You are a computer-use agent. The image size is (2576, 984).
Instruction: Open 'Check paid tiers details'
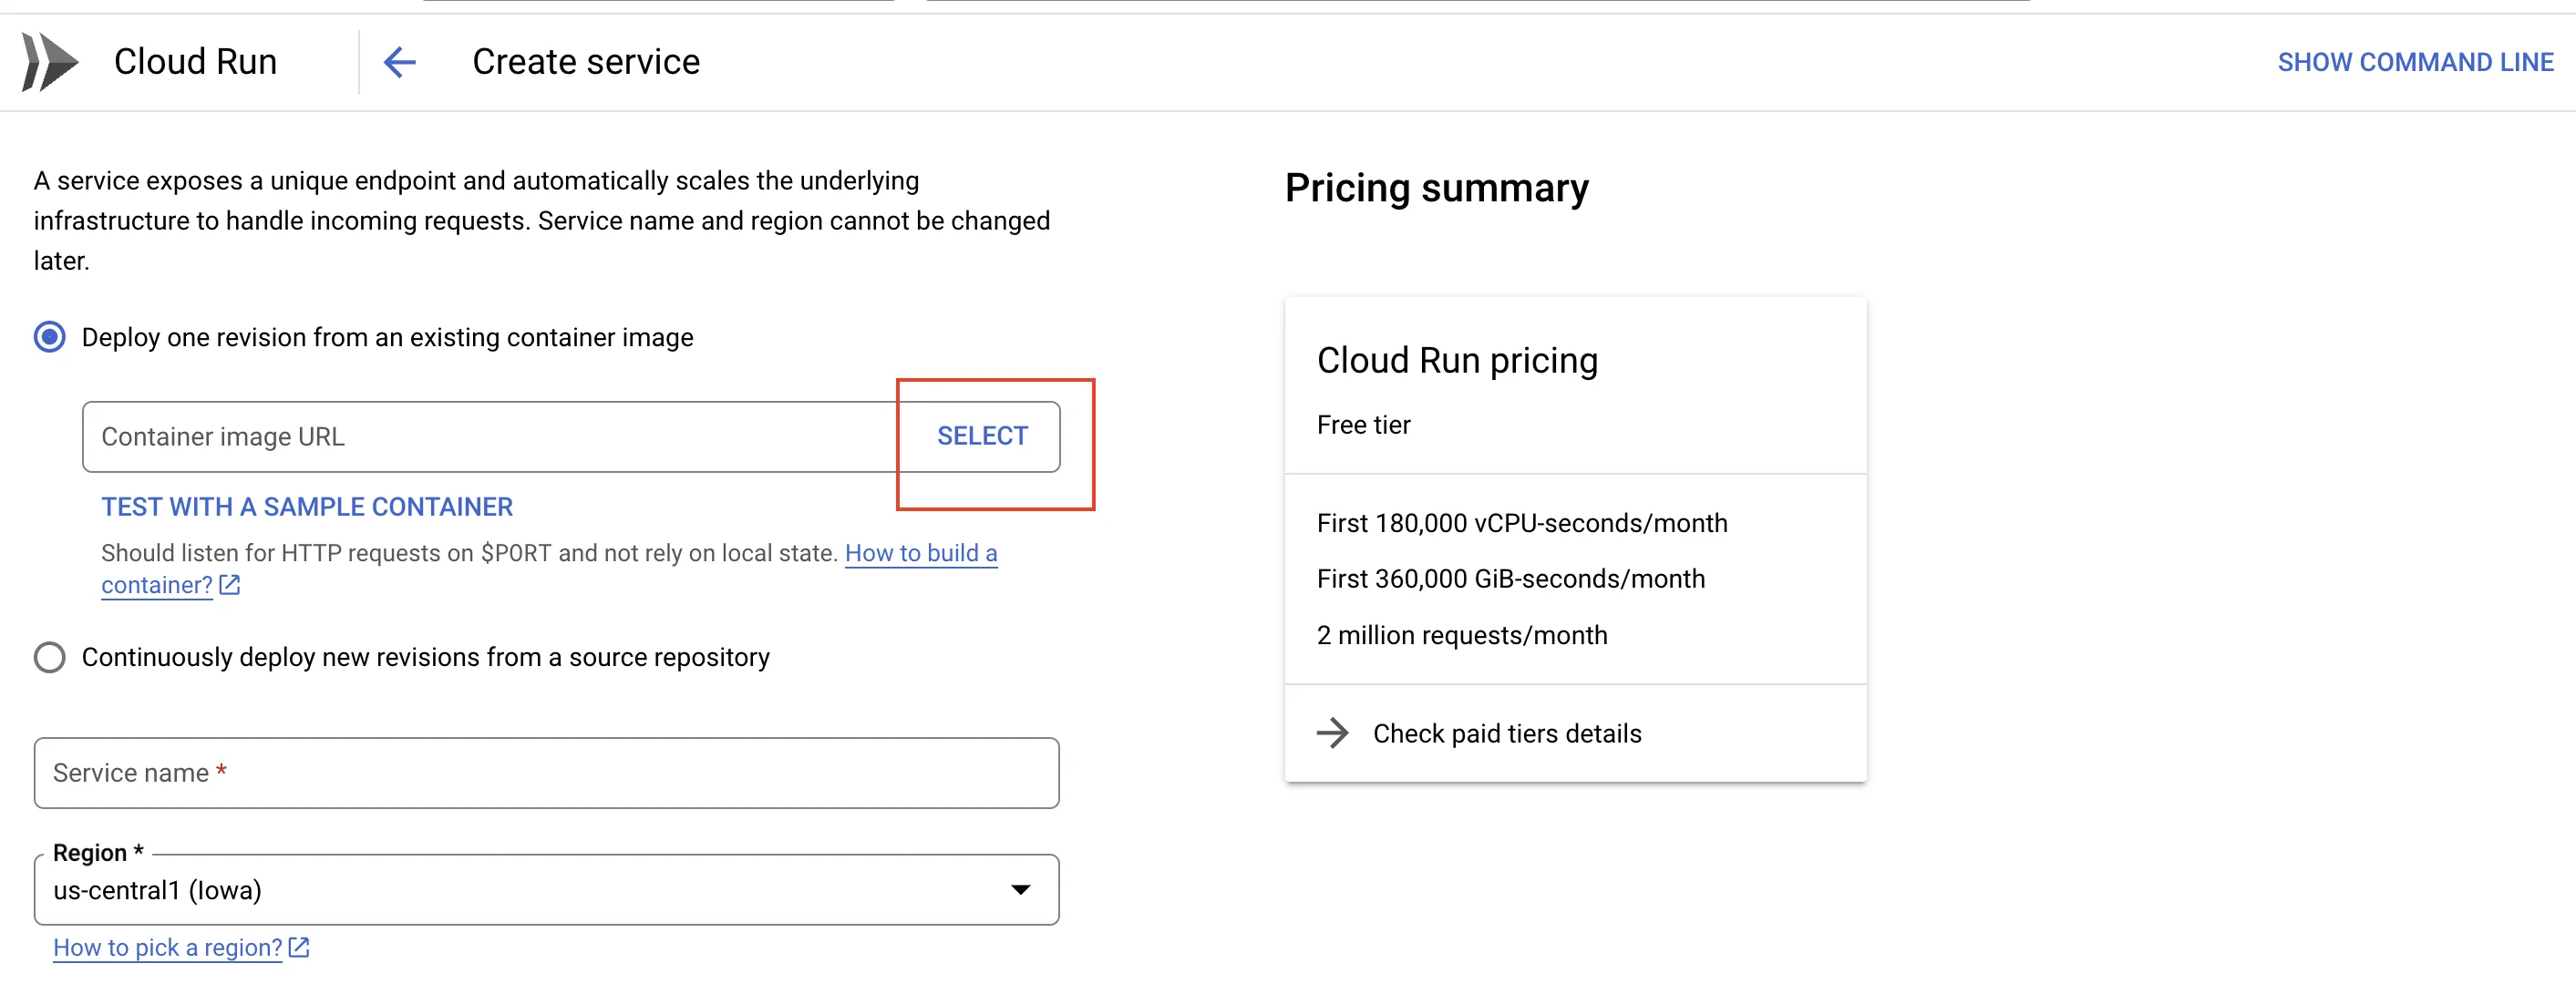point(1507,733)
